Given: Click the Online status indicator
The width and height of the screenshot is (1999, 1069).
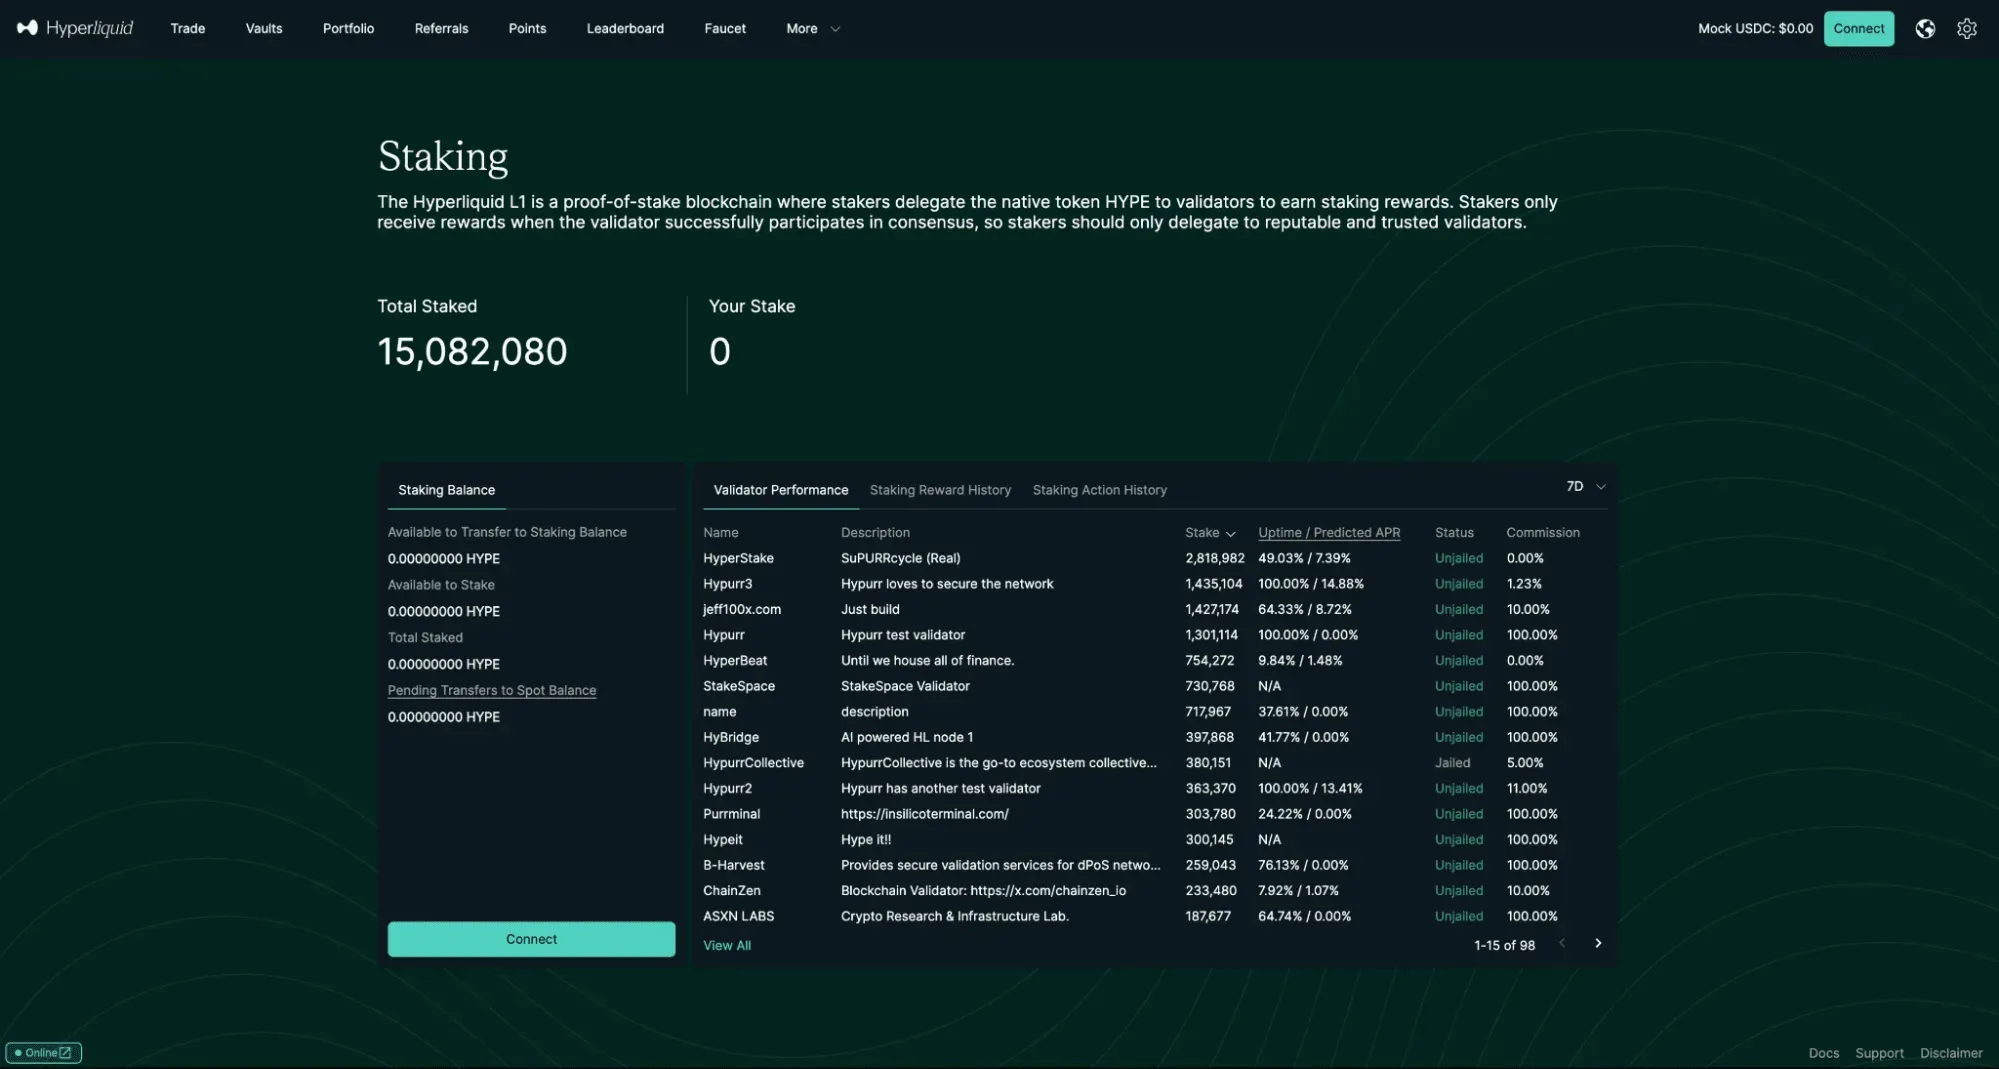Looking at the screenshot, I should 44,1053.
